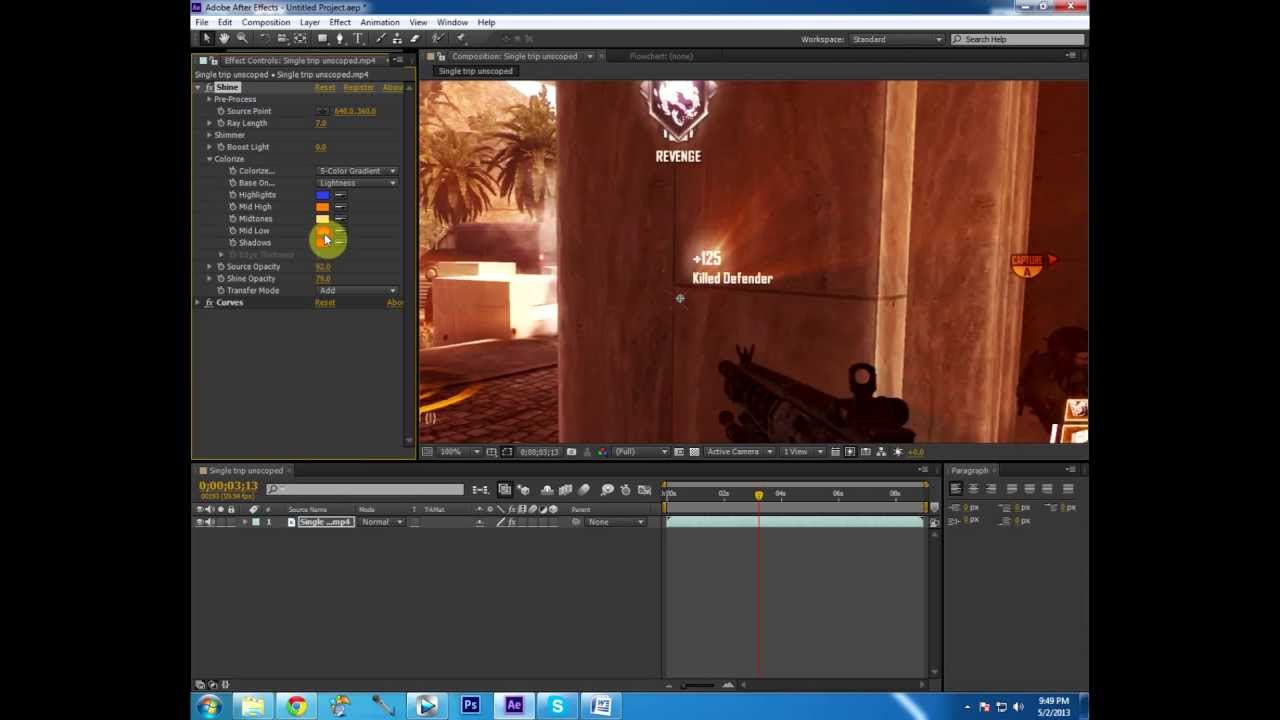Screen dimensions: 1280x720
Task: Select left align text in Paragraph panel
Action: click(x=955, y=489)
